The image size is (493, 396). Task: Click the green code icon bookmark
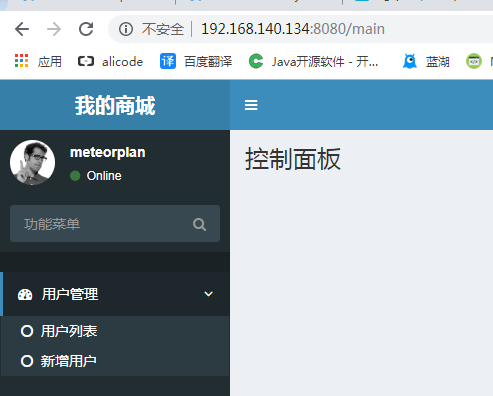pyautogui.click(x=474, y=61)
